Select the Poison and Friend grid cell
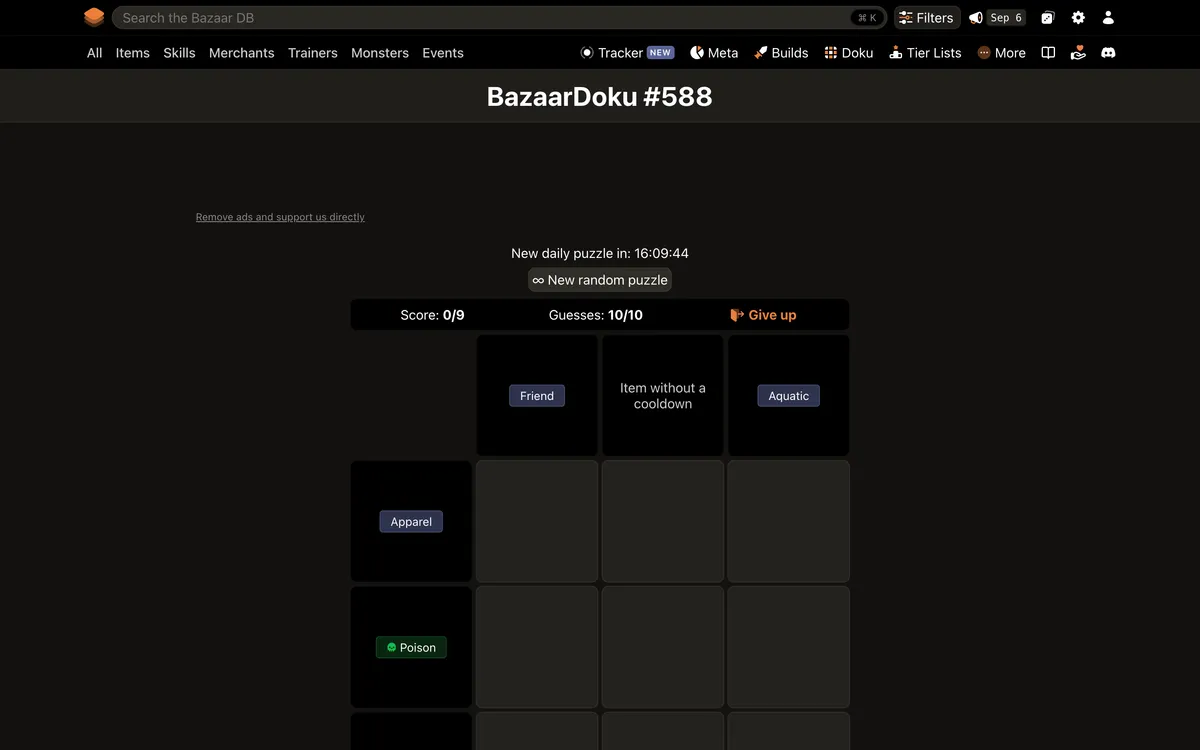The image size is (1200, 750). 537,647
